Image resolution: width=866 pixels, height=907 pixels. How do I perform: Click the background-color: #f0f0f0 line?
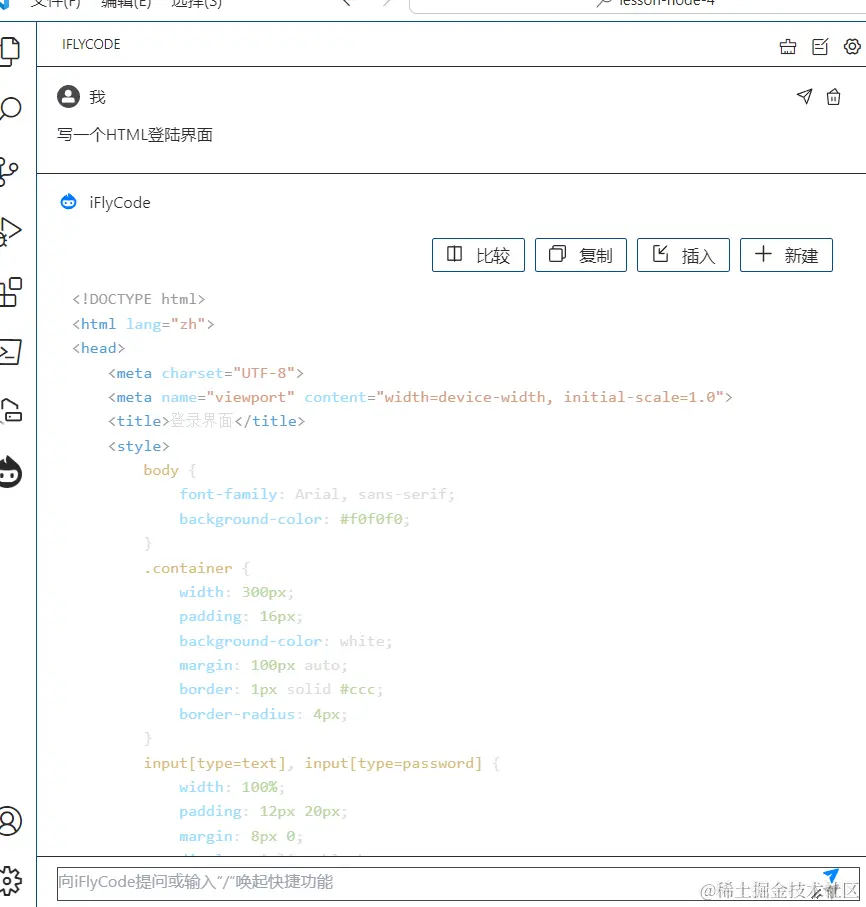click(x=294, y=519)
